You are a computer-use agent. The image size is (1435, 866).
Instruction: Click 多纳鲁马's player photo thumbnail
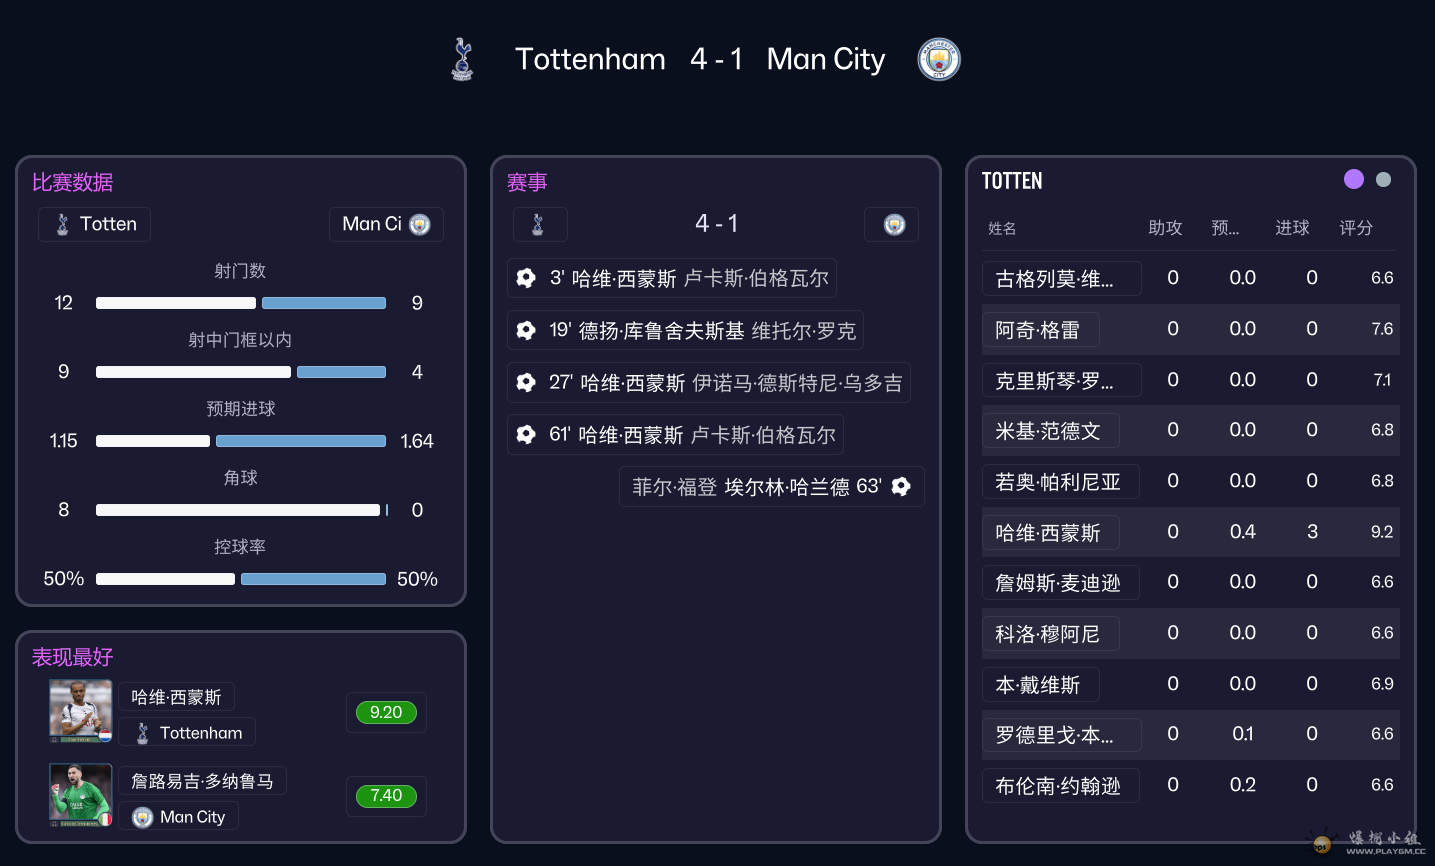80,795
